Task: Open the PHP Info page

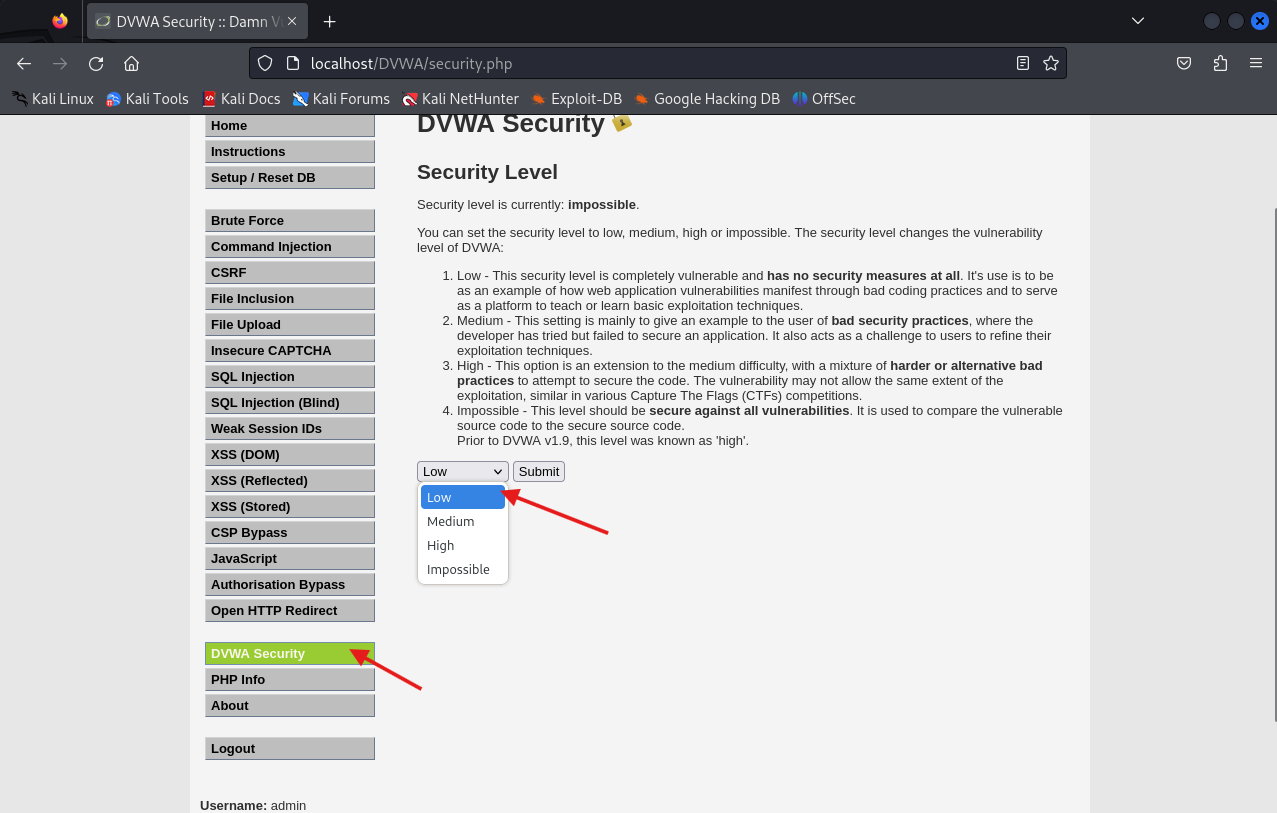Action: pos(290,680)
